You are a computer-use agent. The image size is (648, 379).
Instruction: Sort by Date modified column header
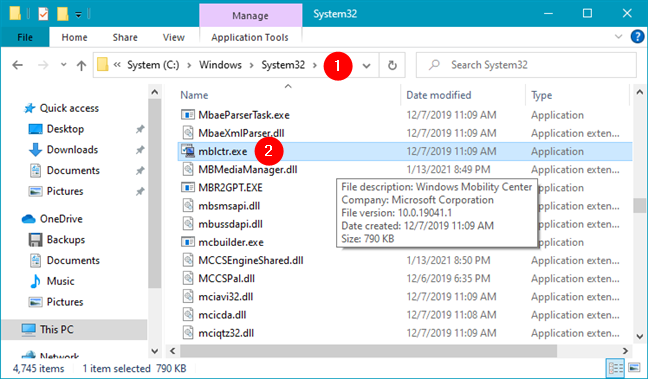pyautogui.click(x=438, y=95)
